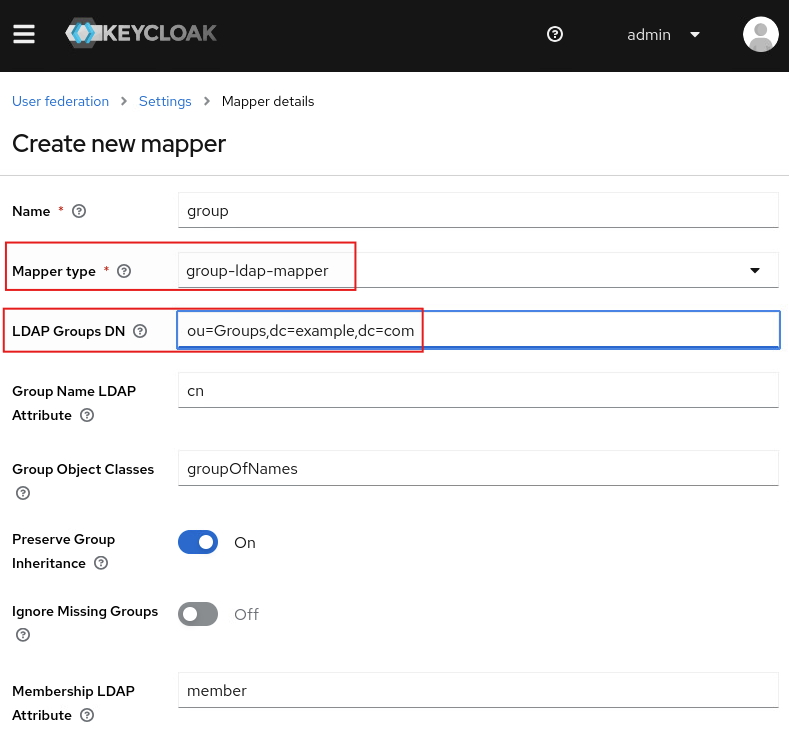This screenshot has width=789, height=732.
Task: Click the Group Object Classes field
Action: click(478, 468)
